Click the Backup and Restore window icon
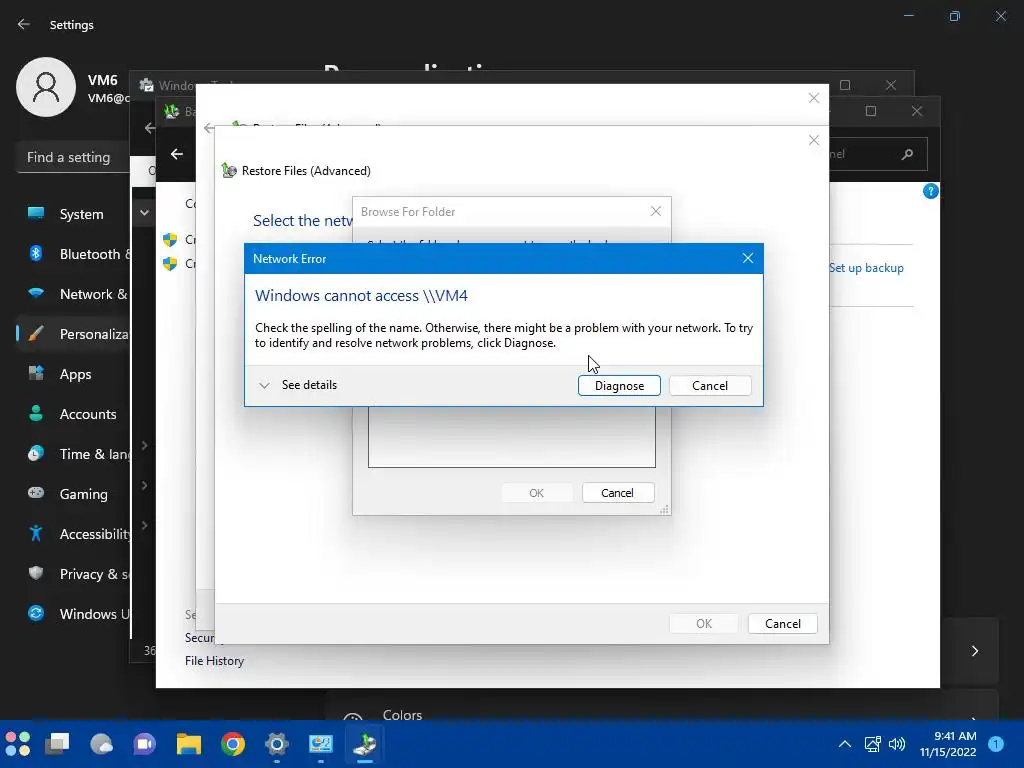Image resolution: width=1024 pixels, height=768 pixels. click(172, 111)
